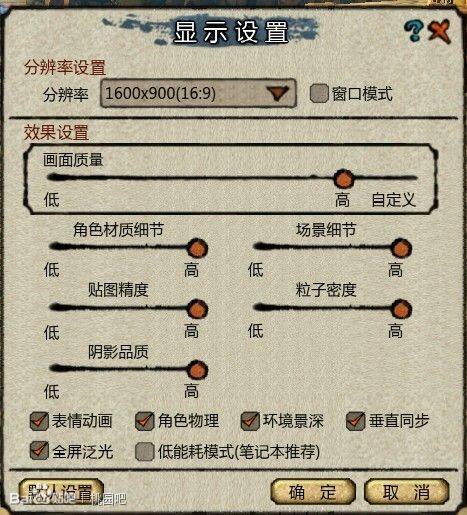
Task: Click the 场景细节 slider handle
Action: [401, 248]
